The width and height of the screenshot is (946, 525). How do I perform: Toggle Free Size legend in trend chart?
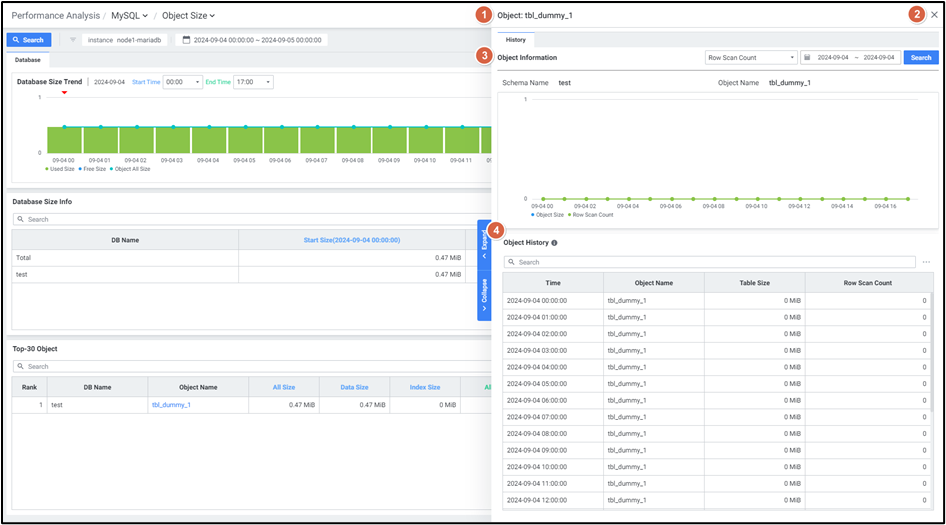93,169
